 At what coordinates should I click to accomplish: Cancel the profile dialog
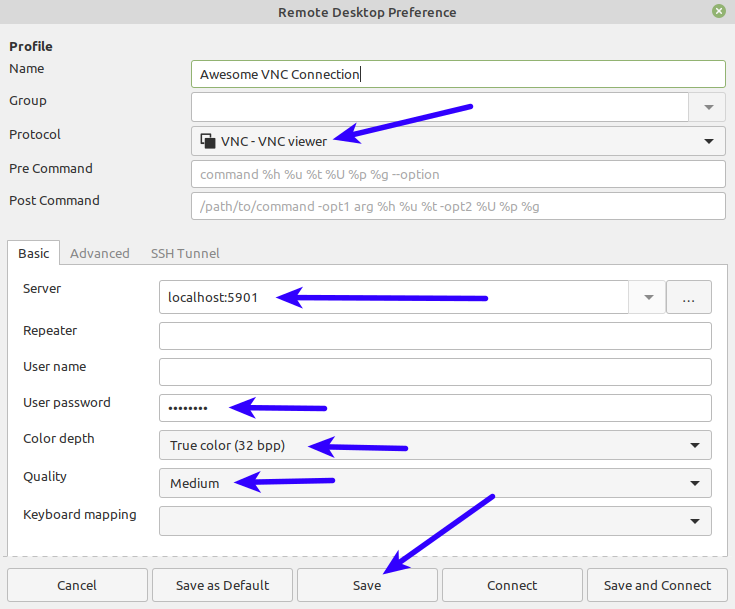point(77,585)
